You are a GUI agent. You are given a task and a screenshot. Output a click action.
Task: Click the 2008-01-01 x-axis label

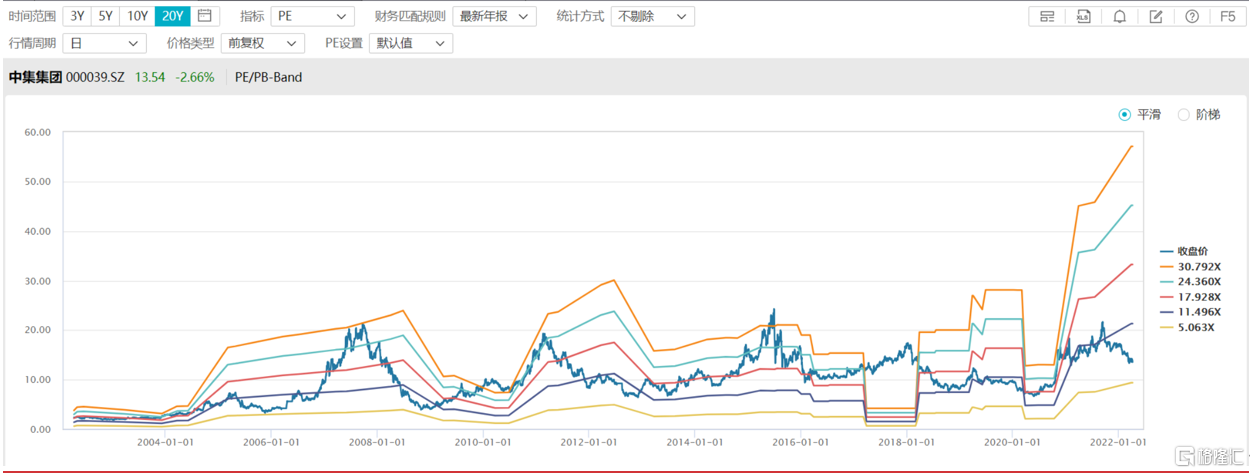pyautogui.click(x=376, y=441)
